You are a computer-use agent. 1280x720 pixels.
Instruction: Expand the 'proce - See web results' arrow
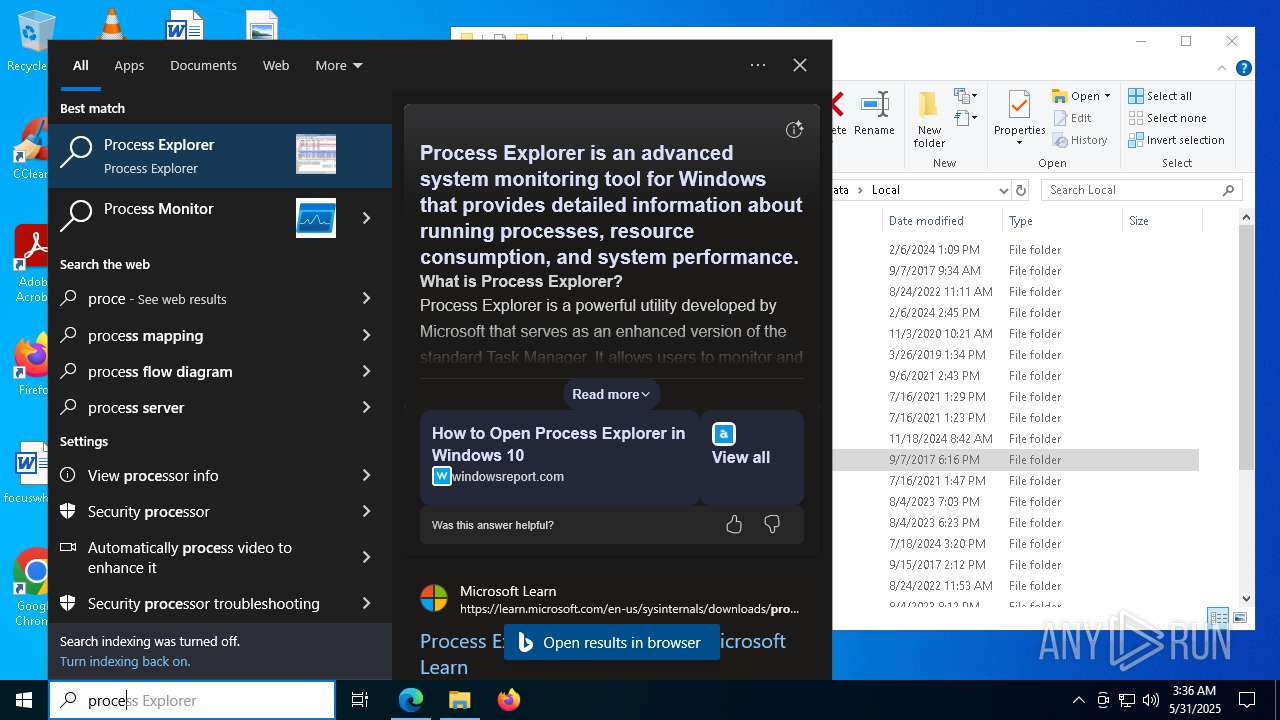(366, 298)
